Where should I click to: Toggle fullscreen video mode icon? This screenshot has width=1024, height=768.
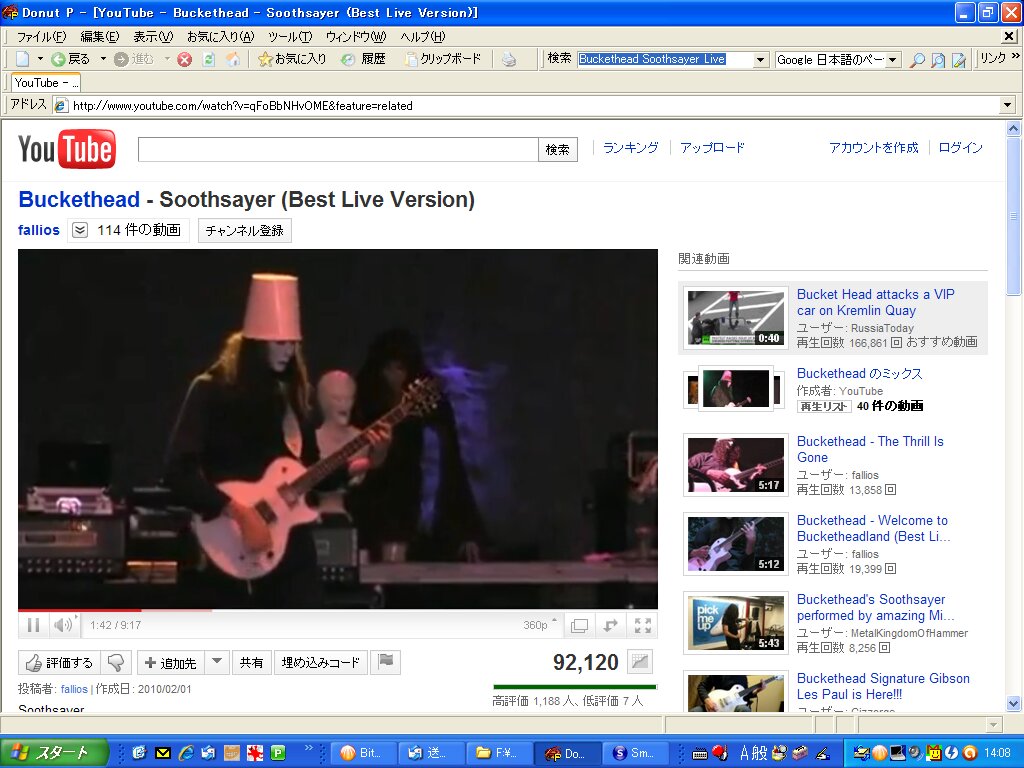[x=643, y=626]
